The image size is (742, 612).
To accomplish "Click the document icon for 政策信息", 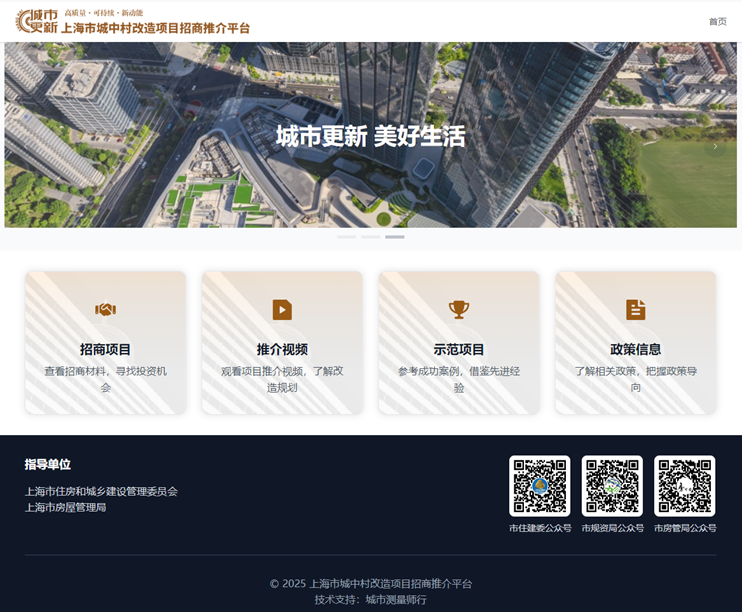I will point(635,310).
